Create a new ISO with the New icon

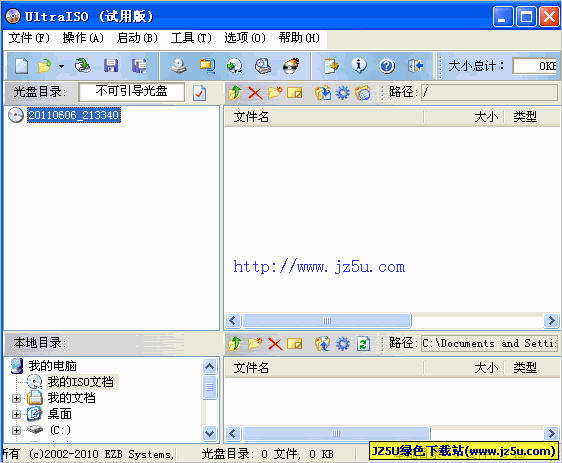[21, 66]
